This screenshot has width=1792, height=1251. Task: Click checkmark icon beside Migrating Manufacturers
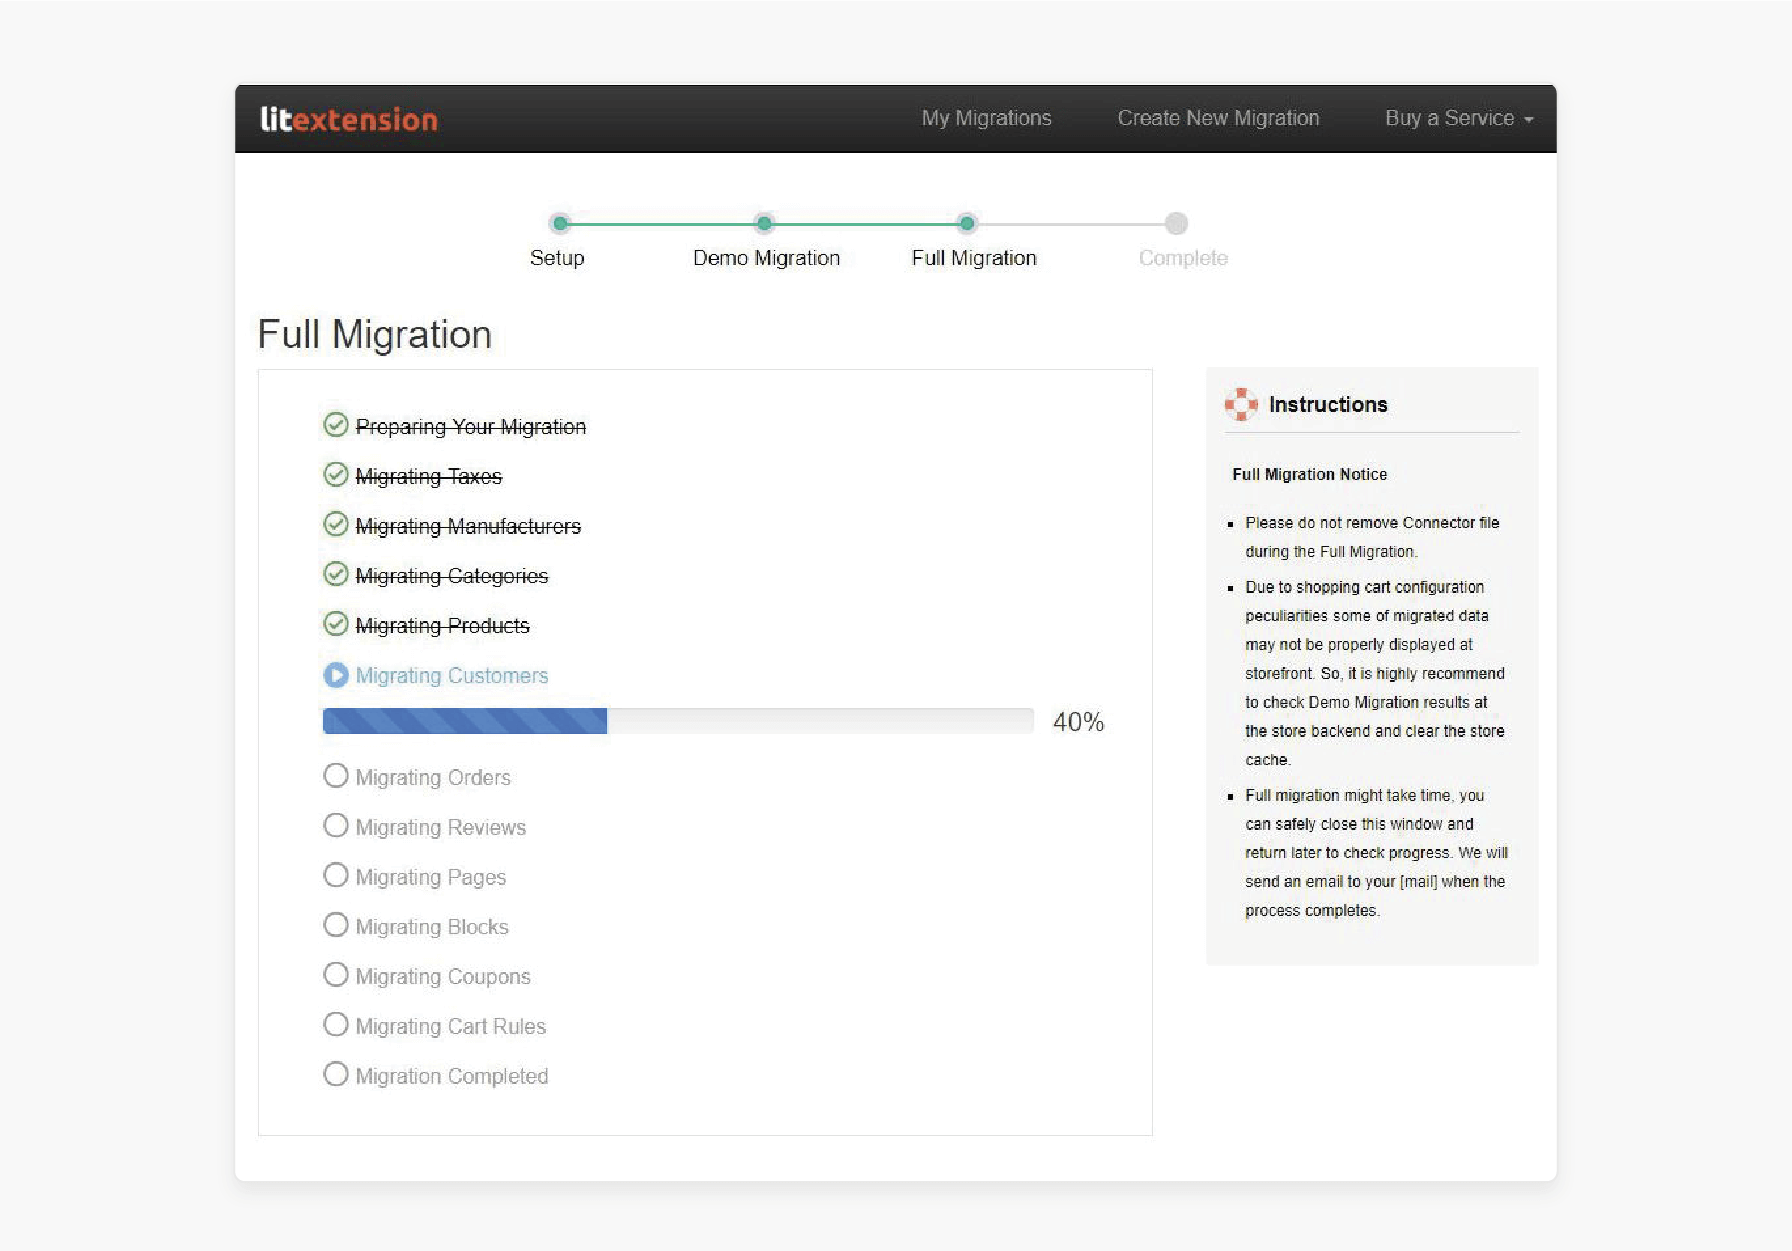pos(336,525)
